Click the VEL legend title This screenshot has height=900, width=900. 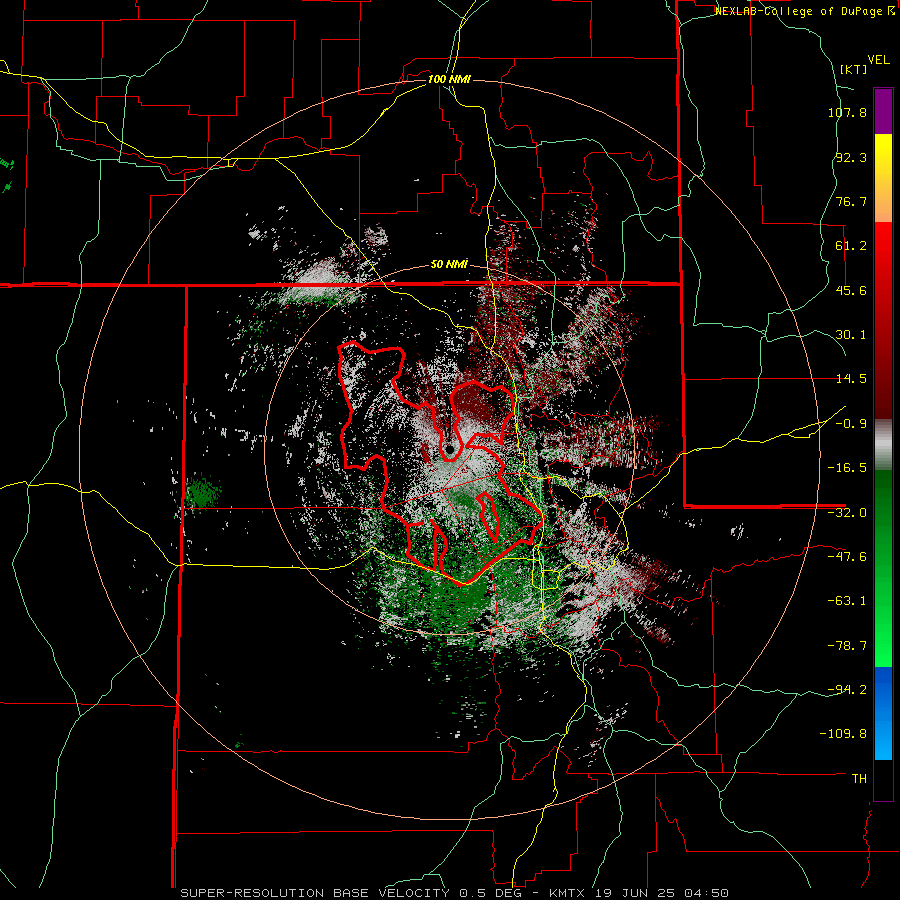878,60
